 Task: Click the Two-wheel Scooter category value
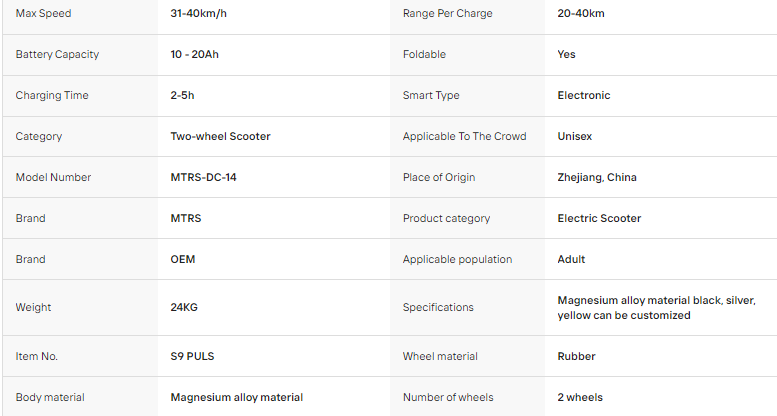(221, 136)
